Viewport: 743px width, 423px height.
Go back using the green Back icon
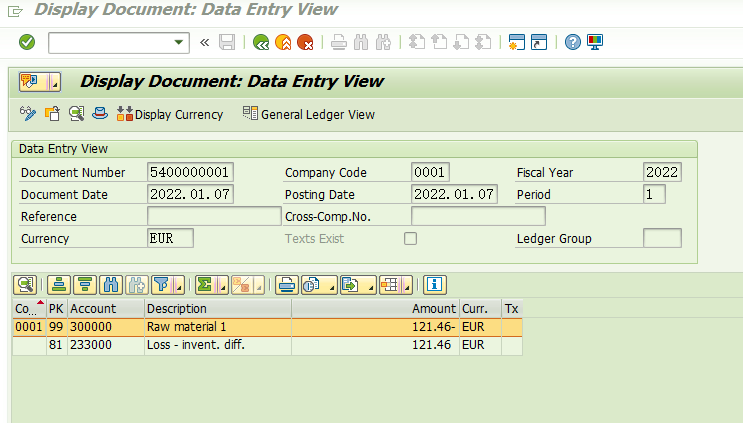click(x=261, y=42)
